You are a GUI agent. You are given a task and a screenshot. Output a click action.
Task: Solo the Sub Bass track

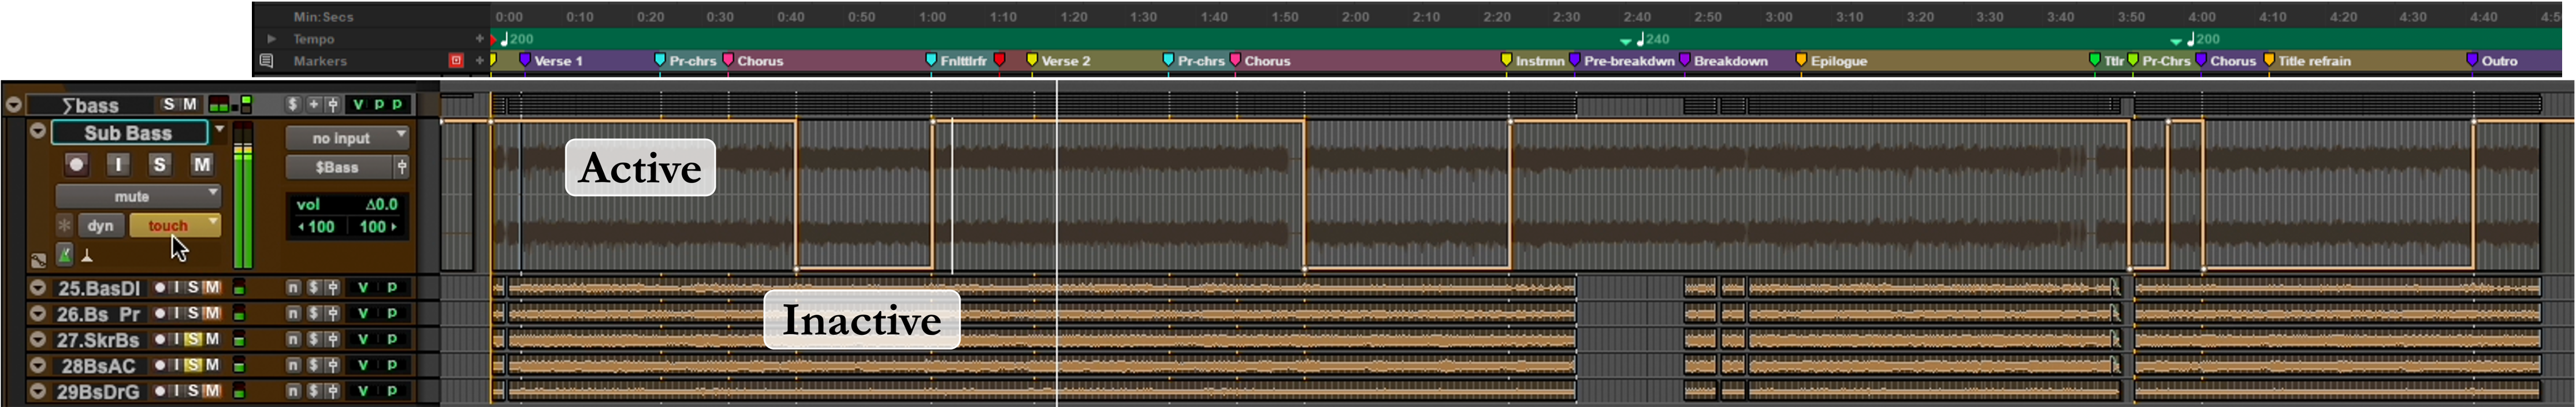pos(160,164)
